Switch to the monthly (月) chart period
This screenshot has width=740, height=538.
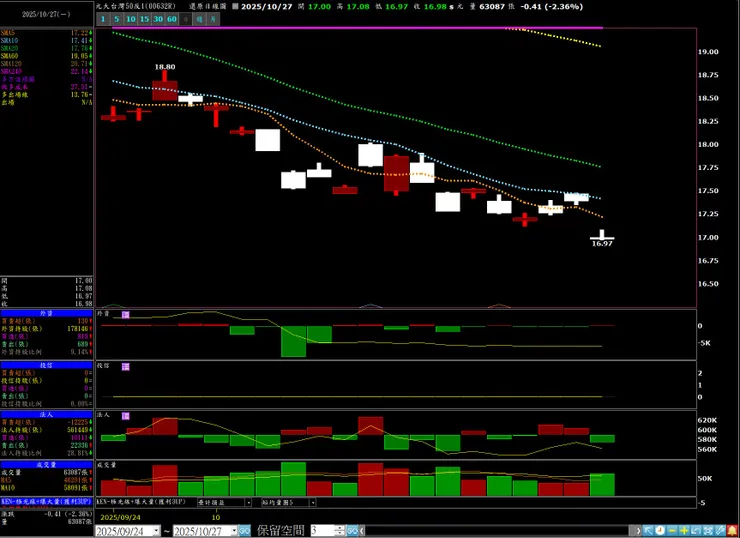(x=213, y=19)
